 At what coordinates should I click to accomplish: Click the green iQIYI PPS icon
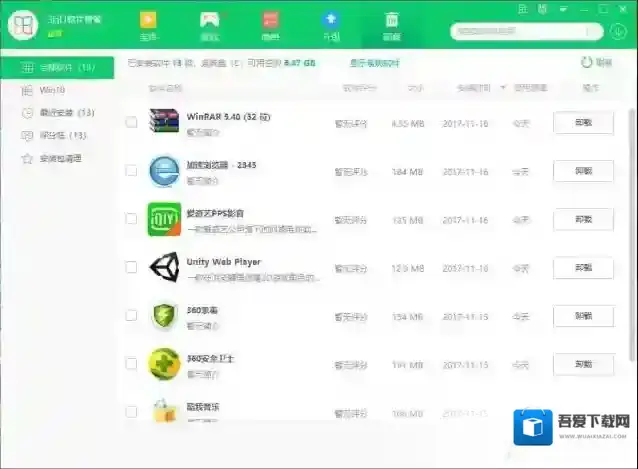pyautogui.click(x=163, y=219)
